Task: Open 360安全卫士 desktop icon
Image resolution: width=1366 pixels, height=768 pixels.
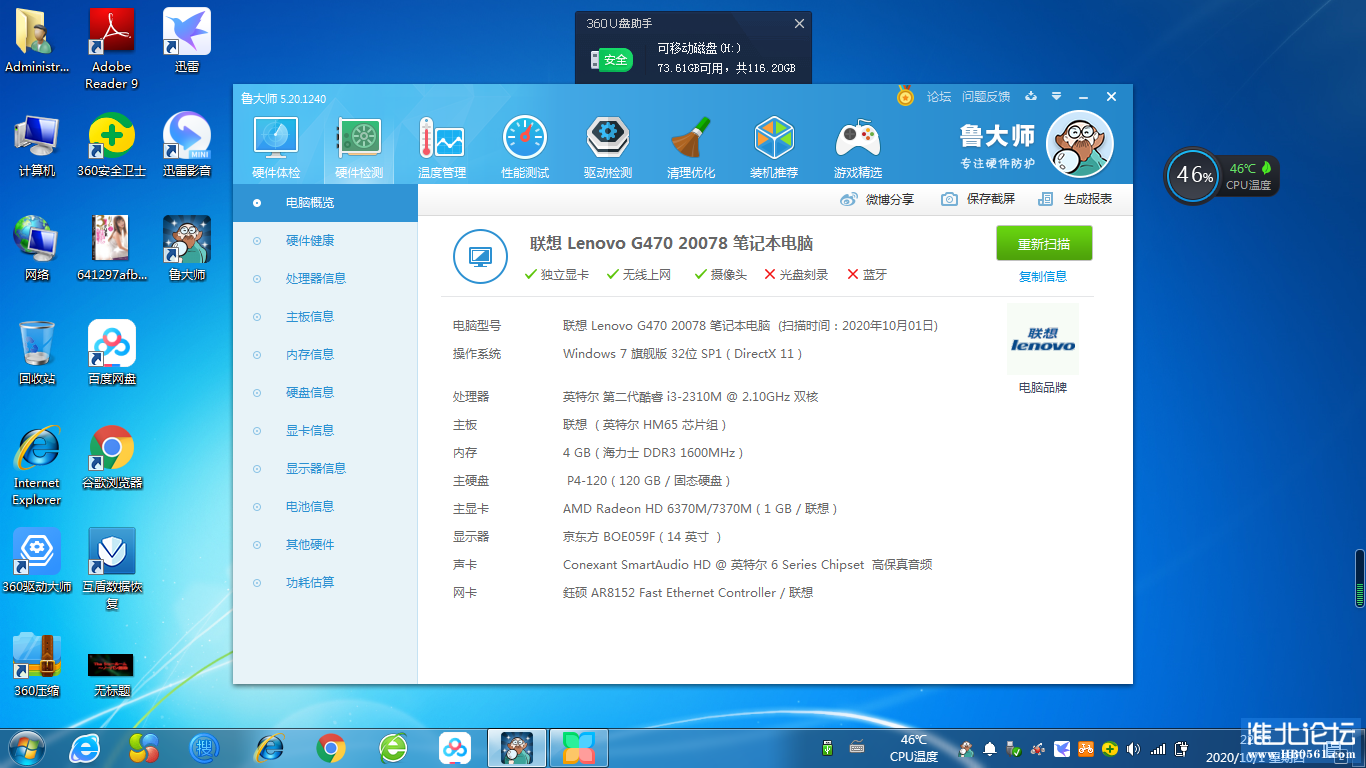Action: pyautogui.click(x=112, y=145)
